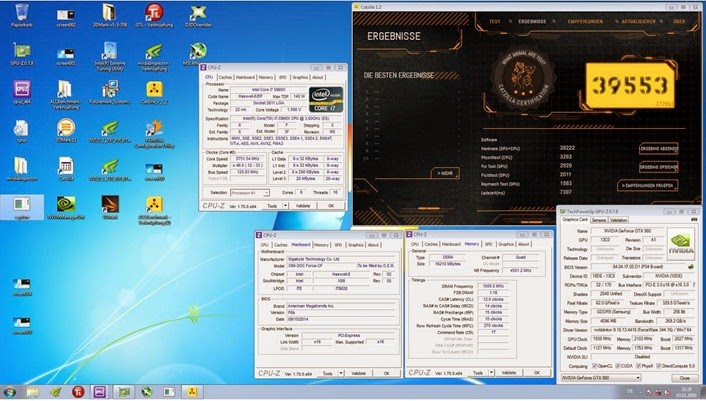Viewport: 706px width, 401px height.
Task: Open the Papierkorb recycle bin icon
Action: (x=20, y=13)
